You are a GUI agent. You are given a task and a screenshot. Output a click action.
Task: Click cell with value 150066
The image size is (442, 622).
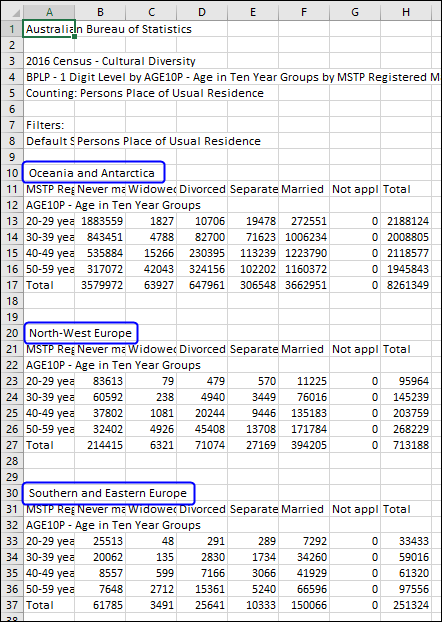coord(304,605)
